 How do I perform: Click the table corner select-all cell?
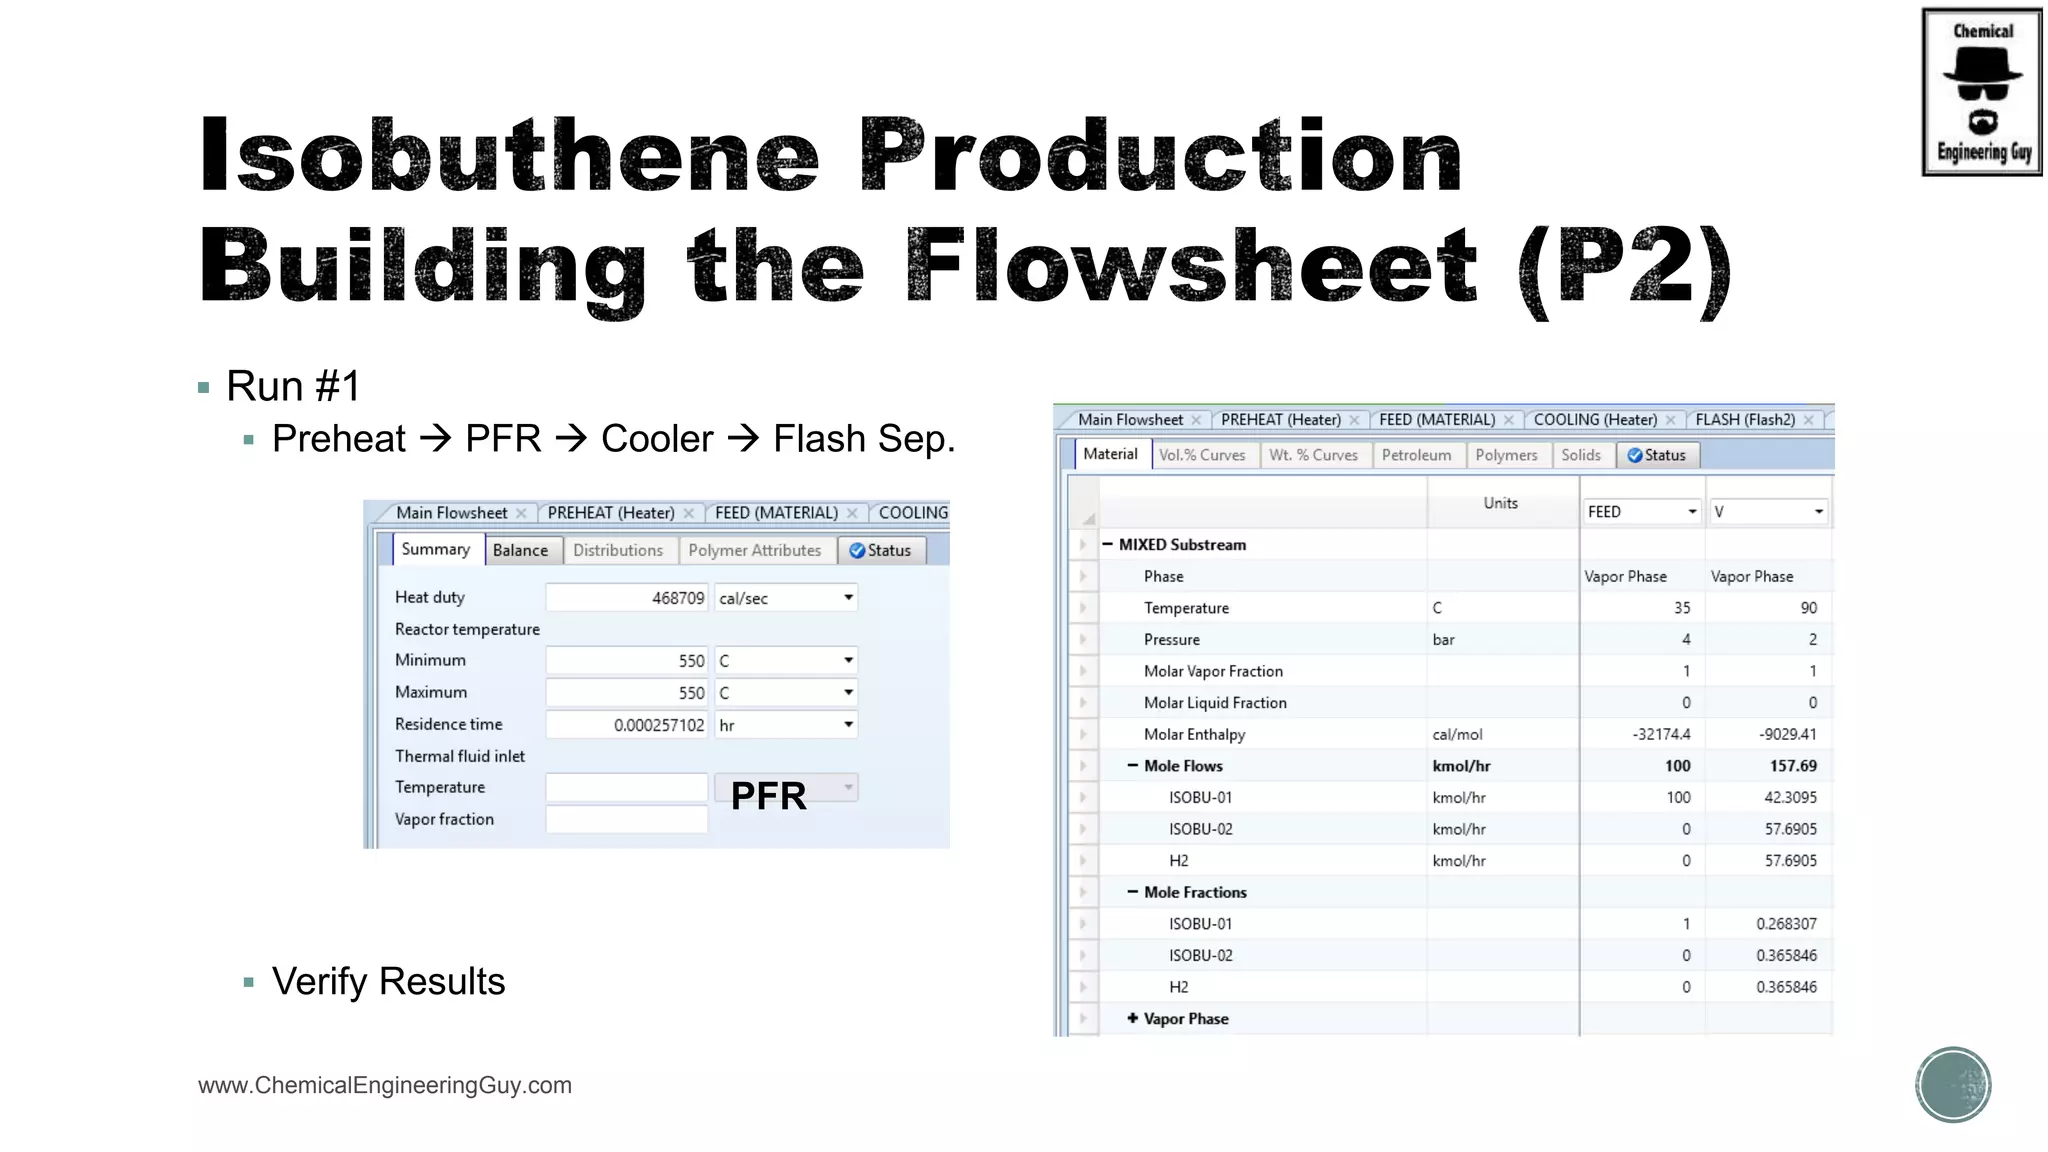point(1084,503)
